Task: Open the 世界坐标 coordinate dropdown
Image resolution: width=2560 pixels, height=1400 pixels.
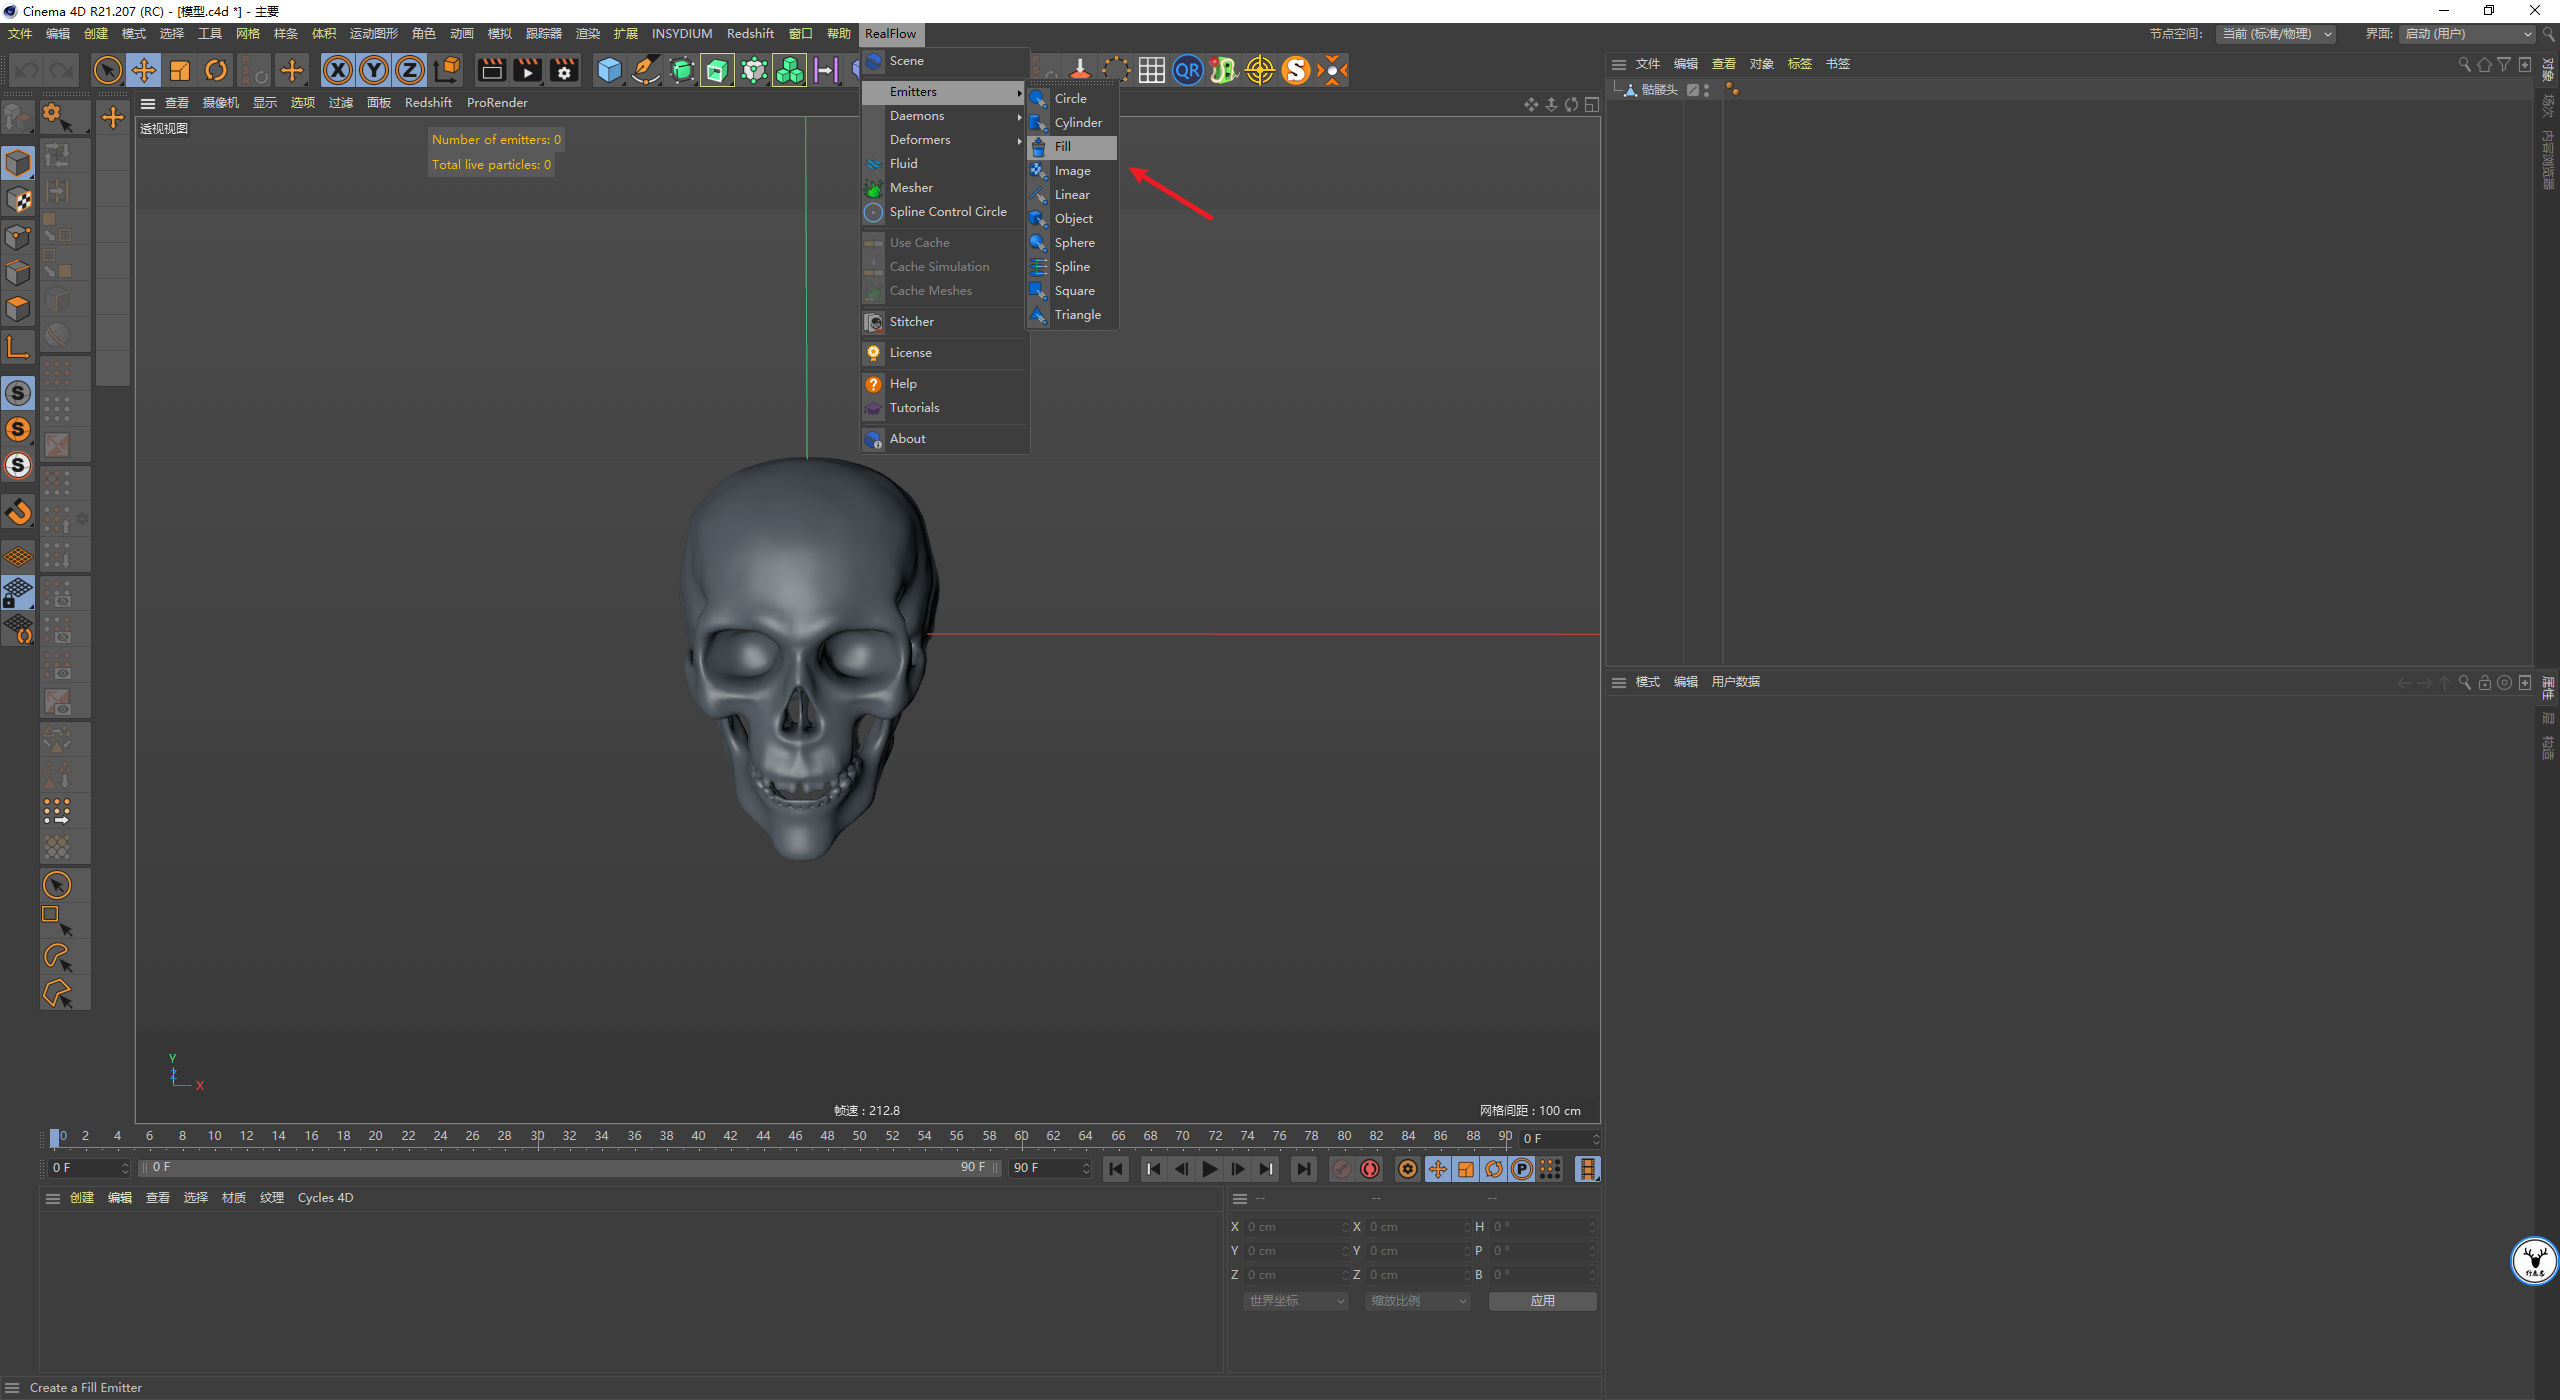Action: click(x=1296, y=1301)
